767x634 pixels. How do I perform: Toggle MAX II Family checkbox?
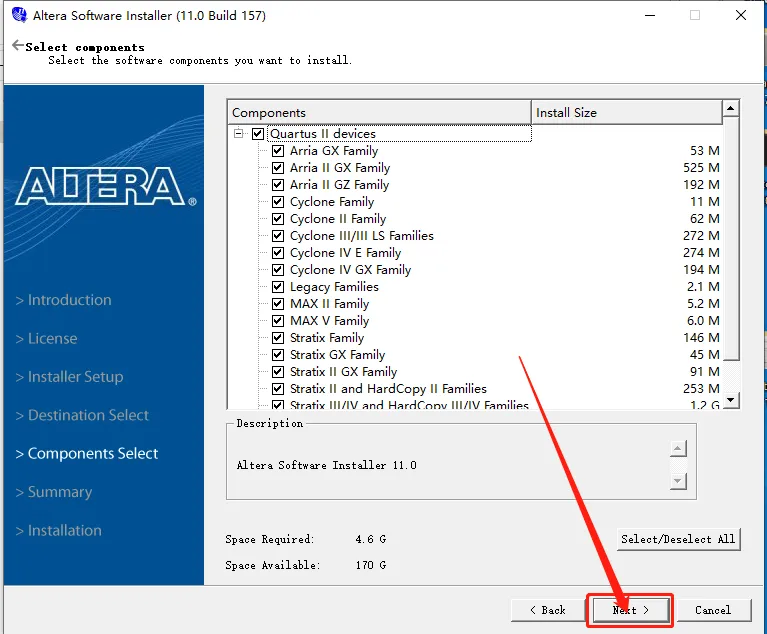(x=278, y=304)
